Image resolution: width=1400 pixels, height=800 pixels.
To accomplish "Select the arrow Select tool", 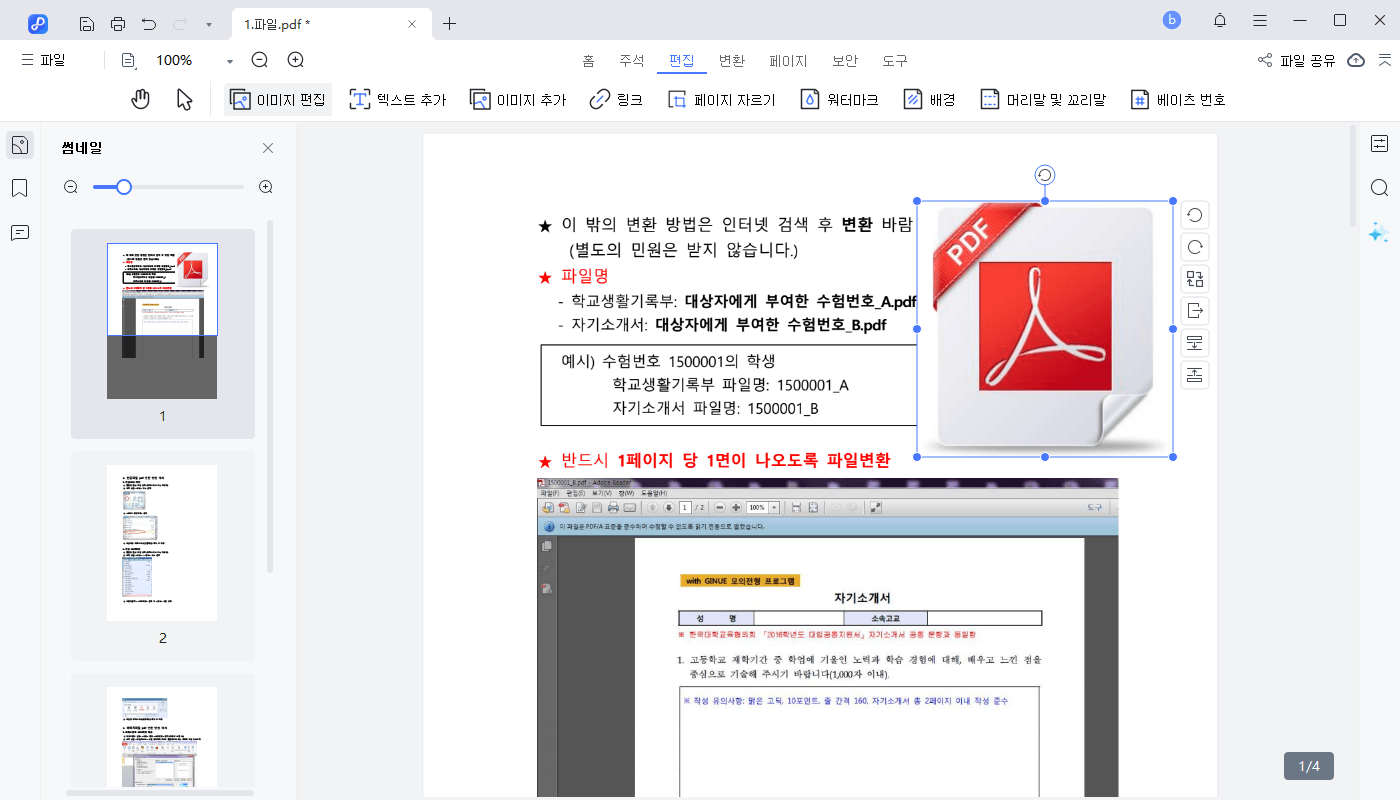I will coord(184,99).
